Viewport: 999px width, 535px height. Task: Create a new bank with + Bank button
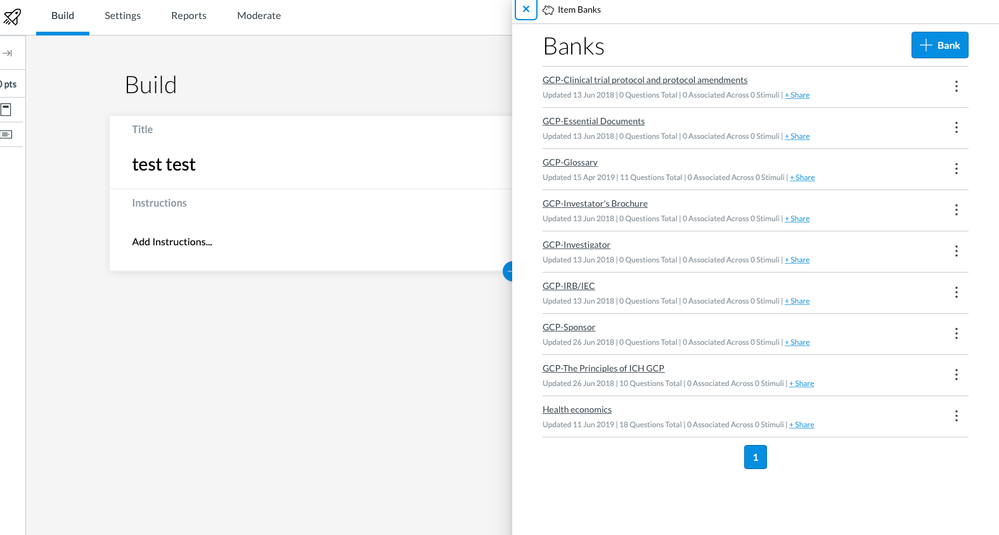tap(939, 45)
